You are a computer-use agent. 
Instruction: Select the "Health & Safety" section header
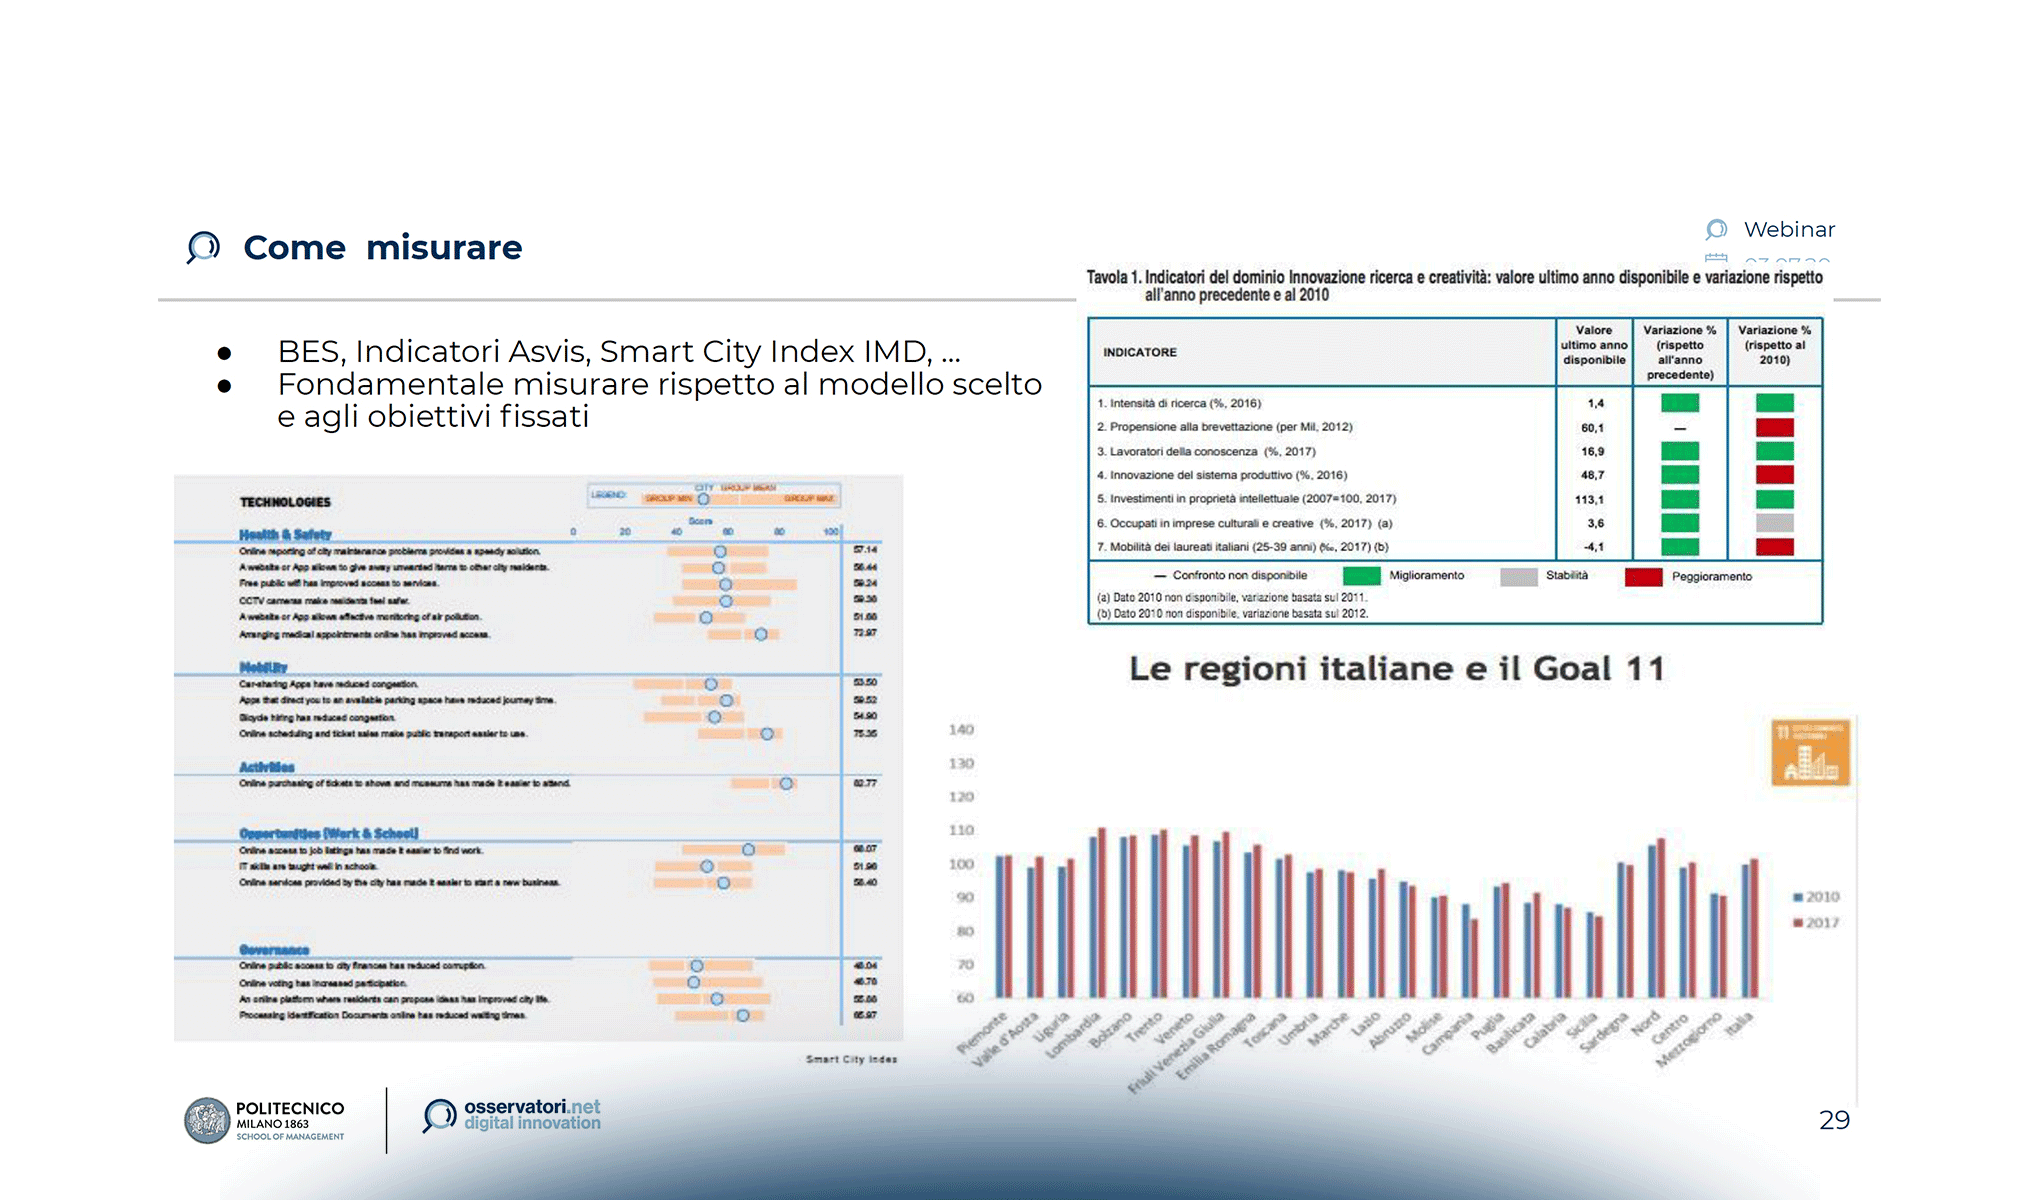pyautogui.click(x=283, y=534)
